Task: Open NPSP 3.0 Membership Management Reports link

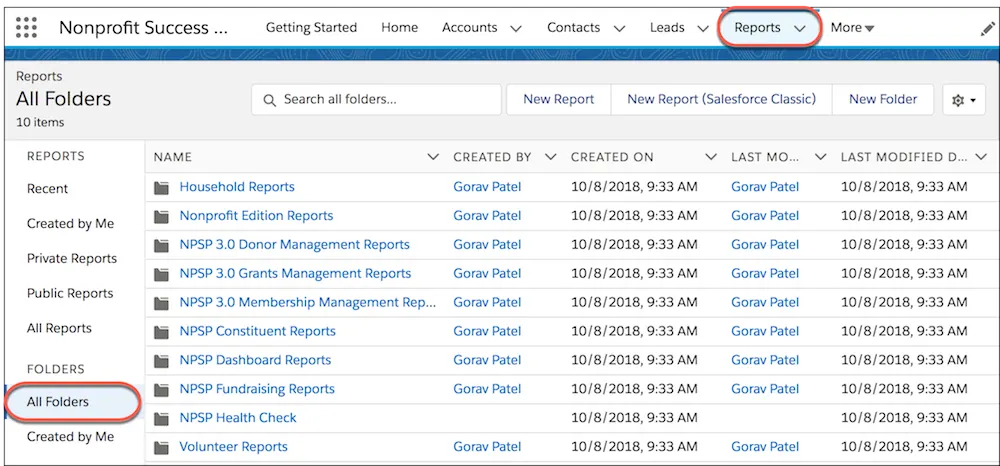Action: [308, 303]
